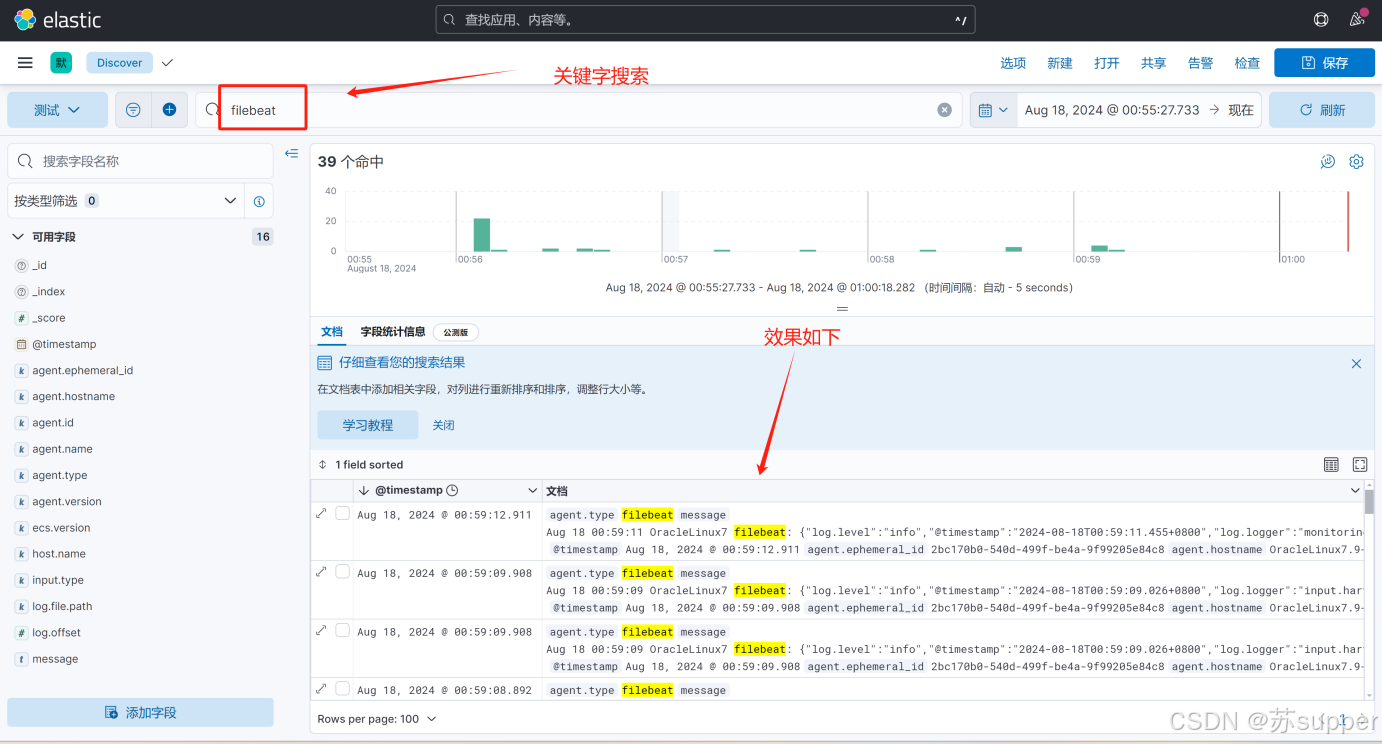Switch to the 字段统计信息 tab
This screenshot has height=744, width=1382.
point(393,332)
